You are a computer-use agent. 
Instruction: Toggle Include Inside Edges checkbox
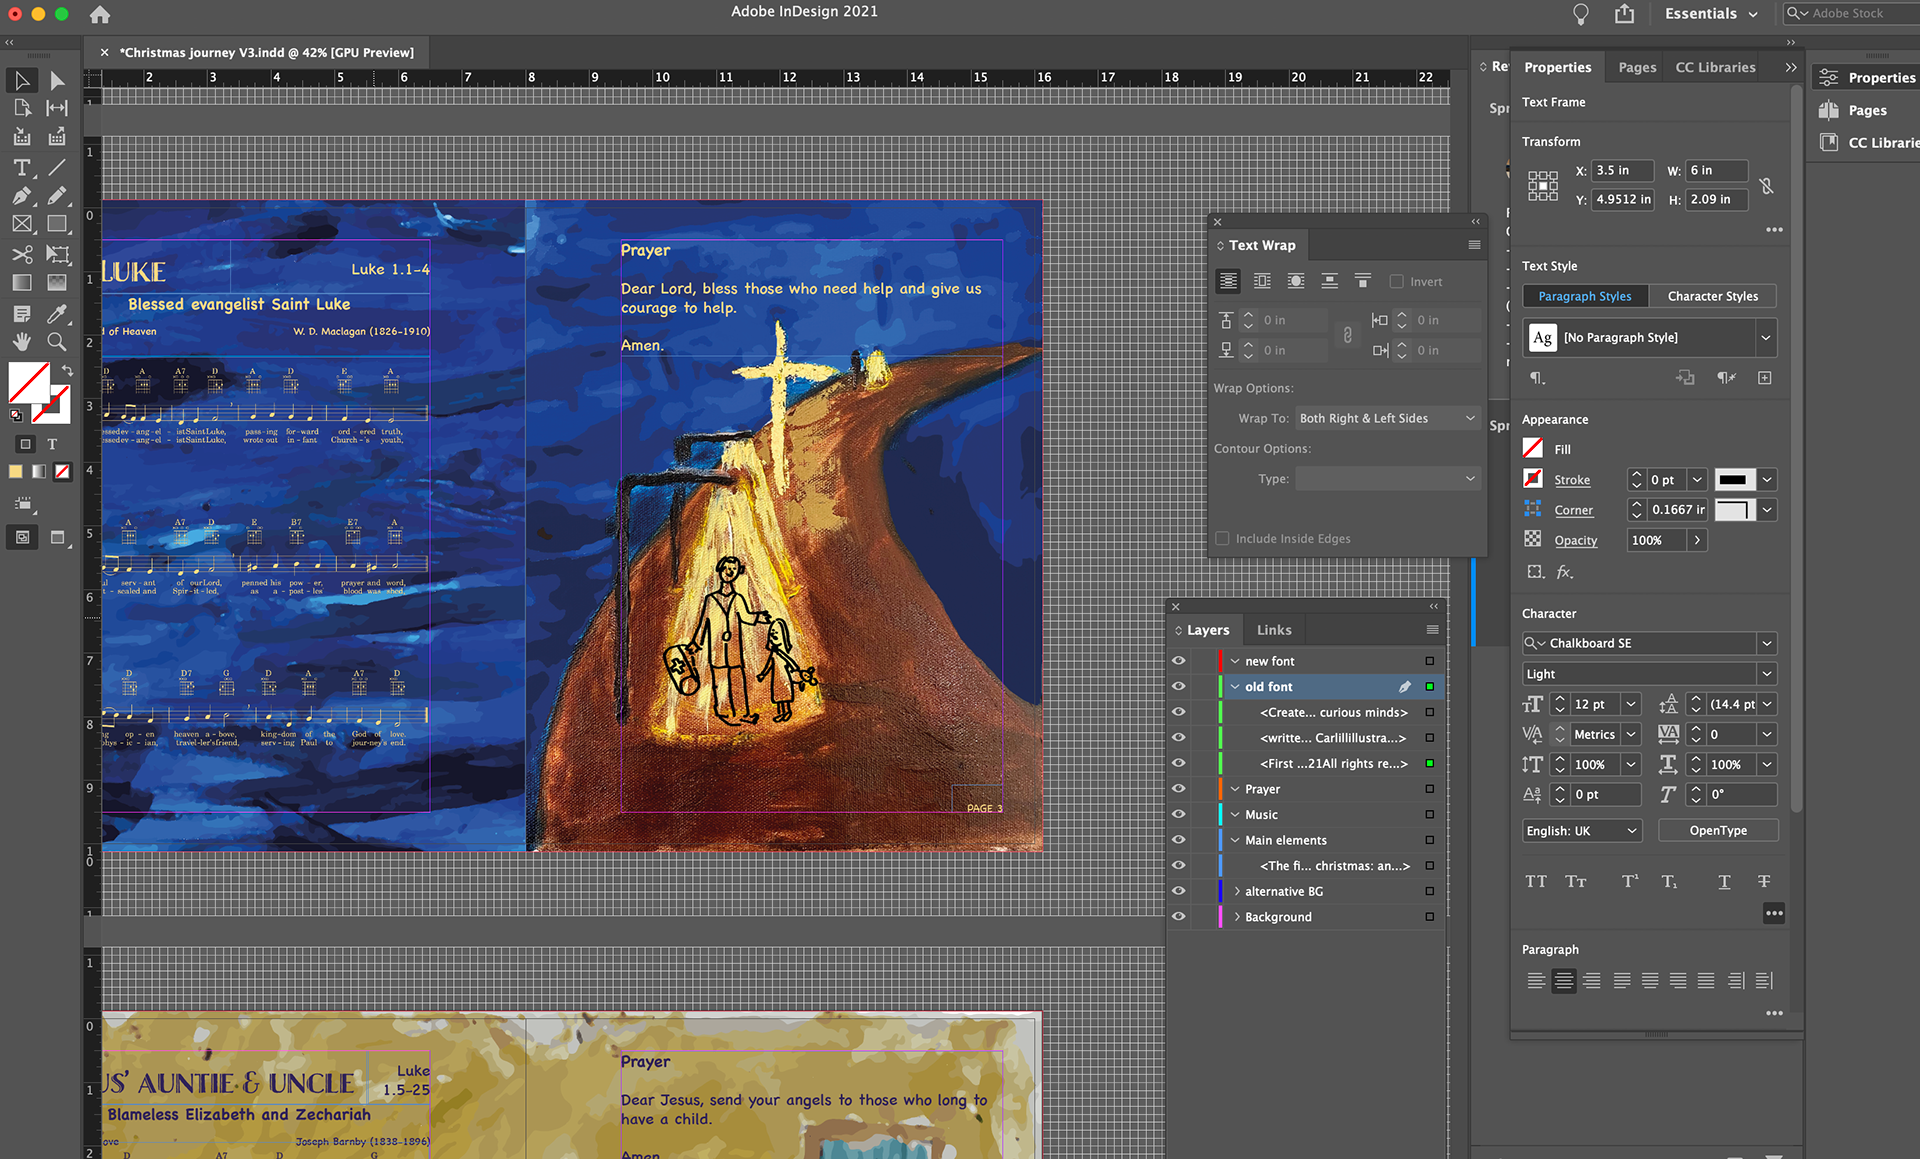tap(1222, 539)
